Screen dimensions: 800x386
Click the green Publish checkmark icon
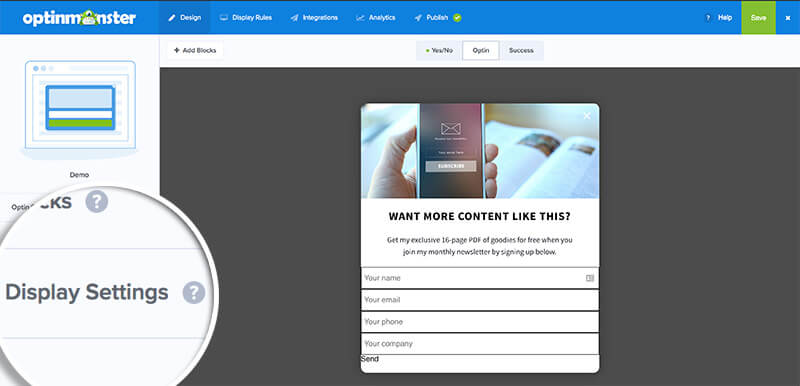457,17
